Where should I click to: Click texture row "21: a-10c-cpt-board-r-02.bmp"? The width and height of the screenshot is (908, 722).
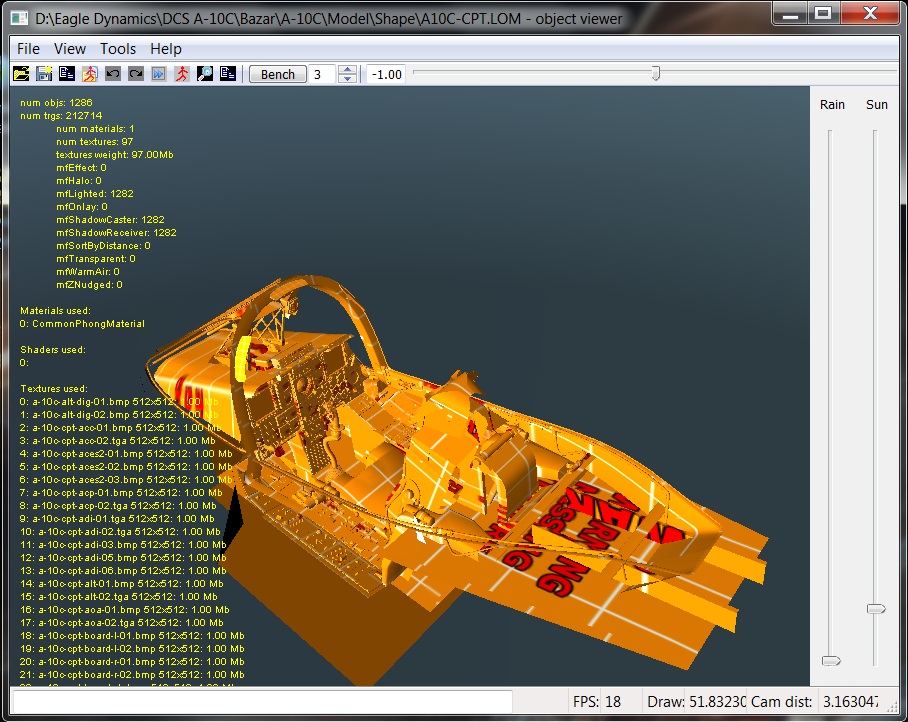pyautogui.click(x=132, y=675)
